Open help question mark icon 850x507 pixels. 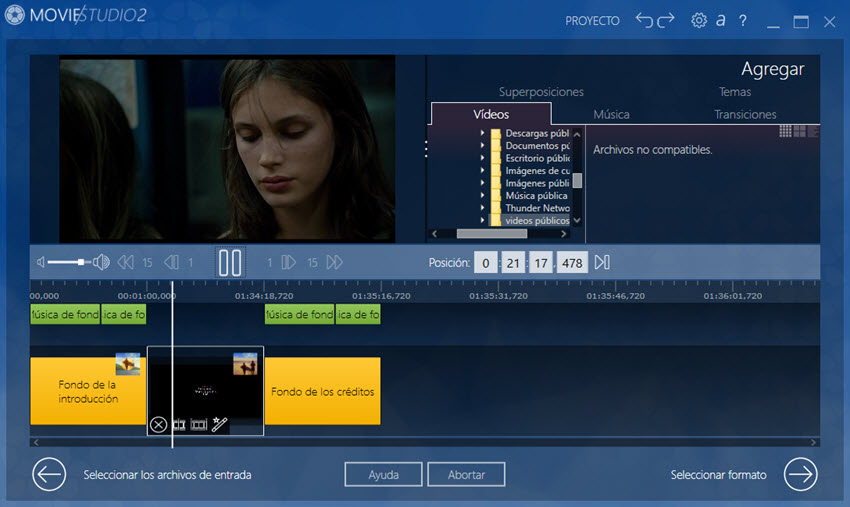[743, 21]
